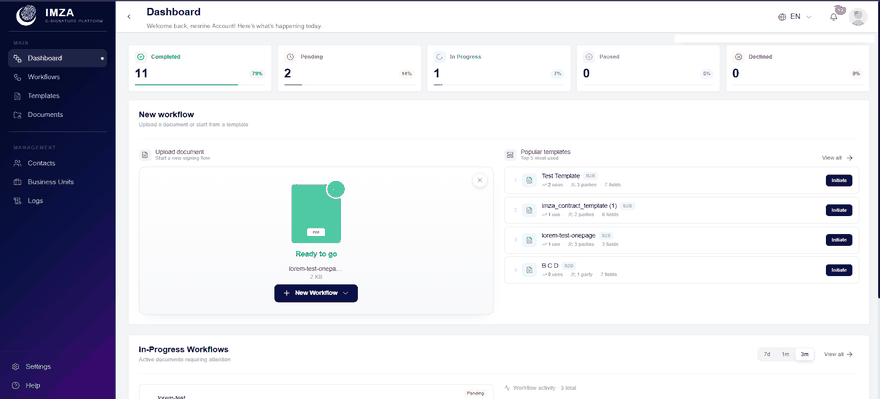Click the Declined status icon
Viewport: 880px width, 399px height.
[738, 57]
